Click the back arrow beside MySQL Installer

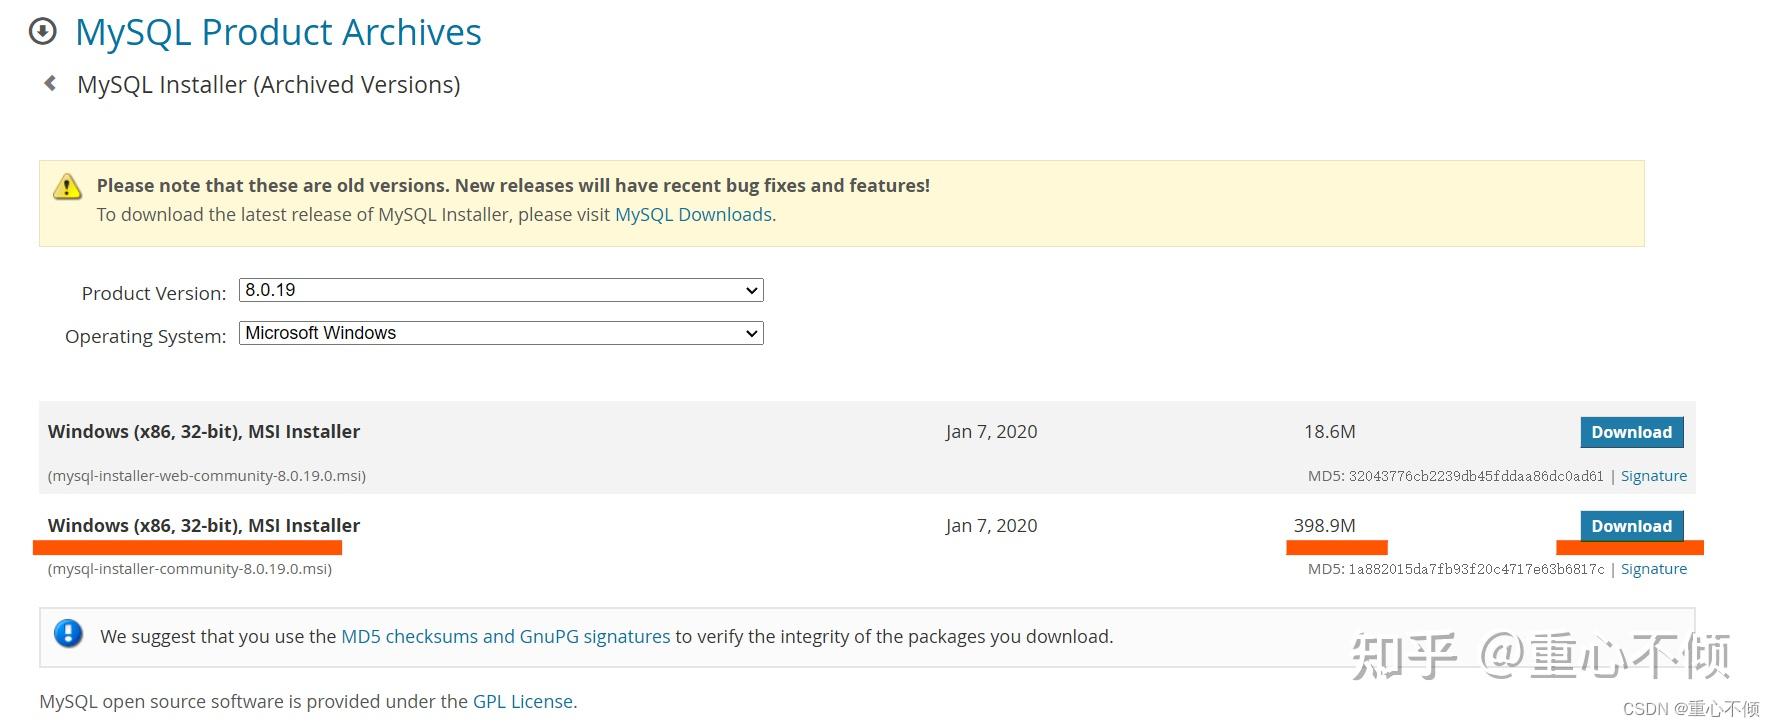point(50,84)
